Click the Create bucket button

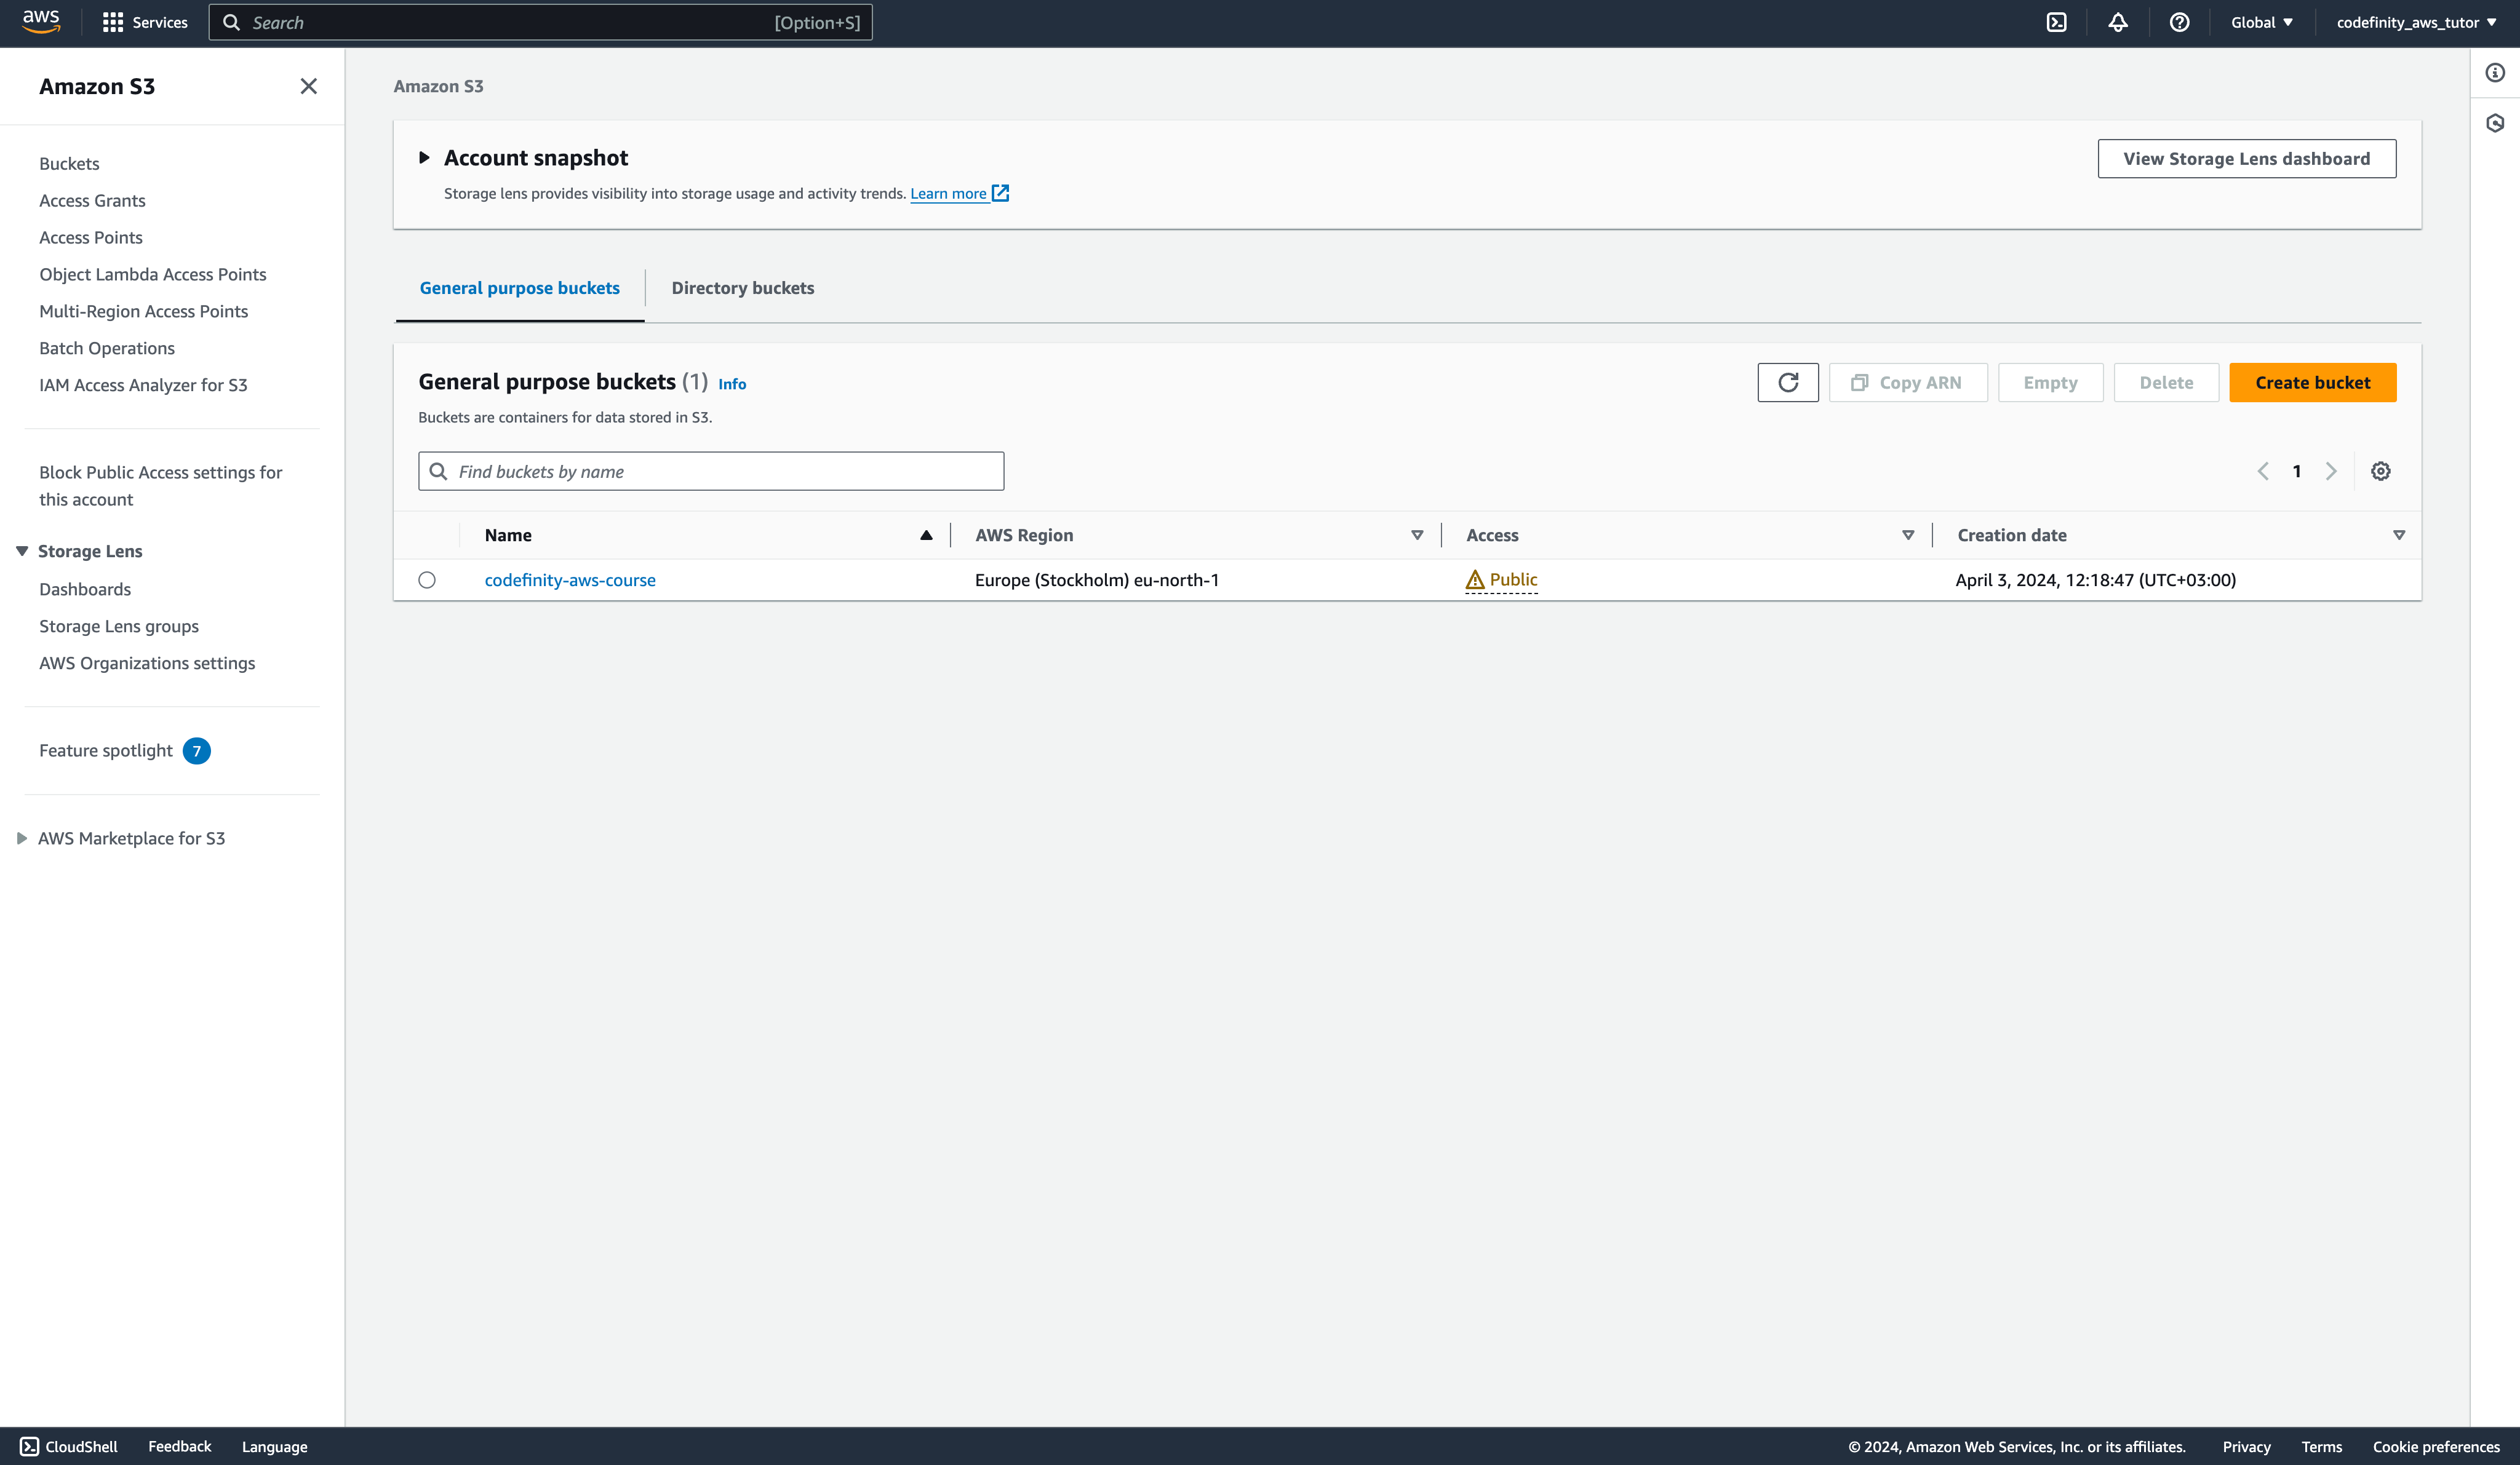point(2311,383)
